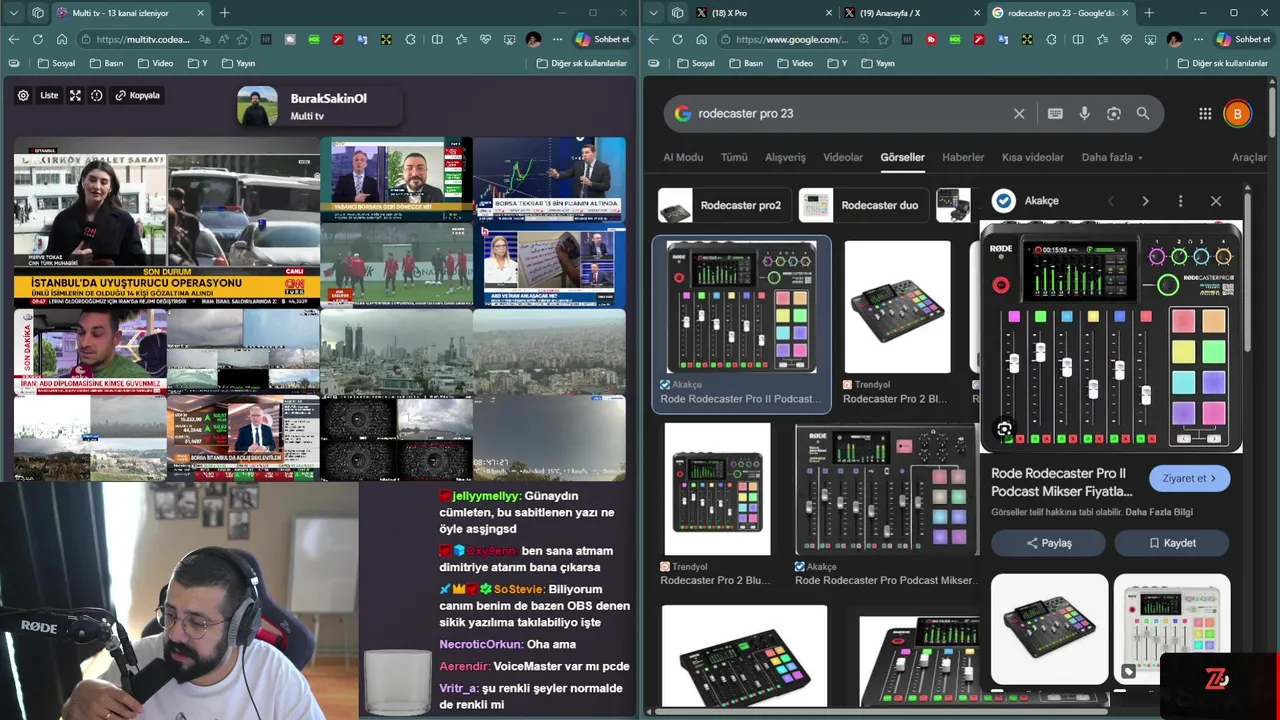Image resolution: width=1280 pixels, height=720 pixels.
Task: Close the (18) X Pro tab
Action: pos(829,13)
